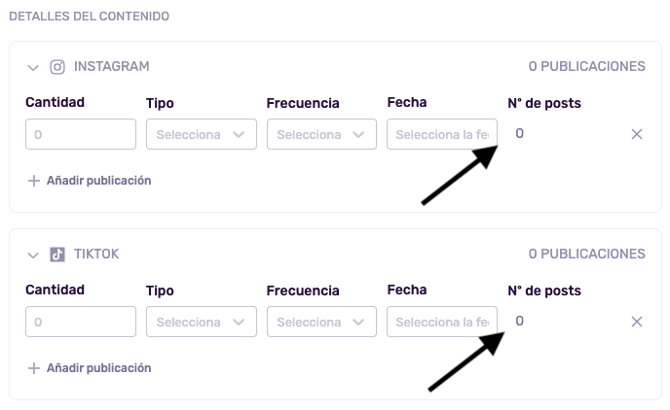
Task: Click Añadir publicación under TikTok
Action: [98, 368]
